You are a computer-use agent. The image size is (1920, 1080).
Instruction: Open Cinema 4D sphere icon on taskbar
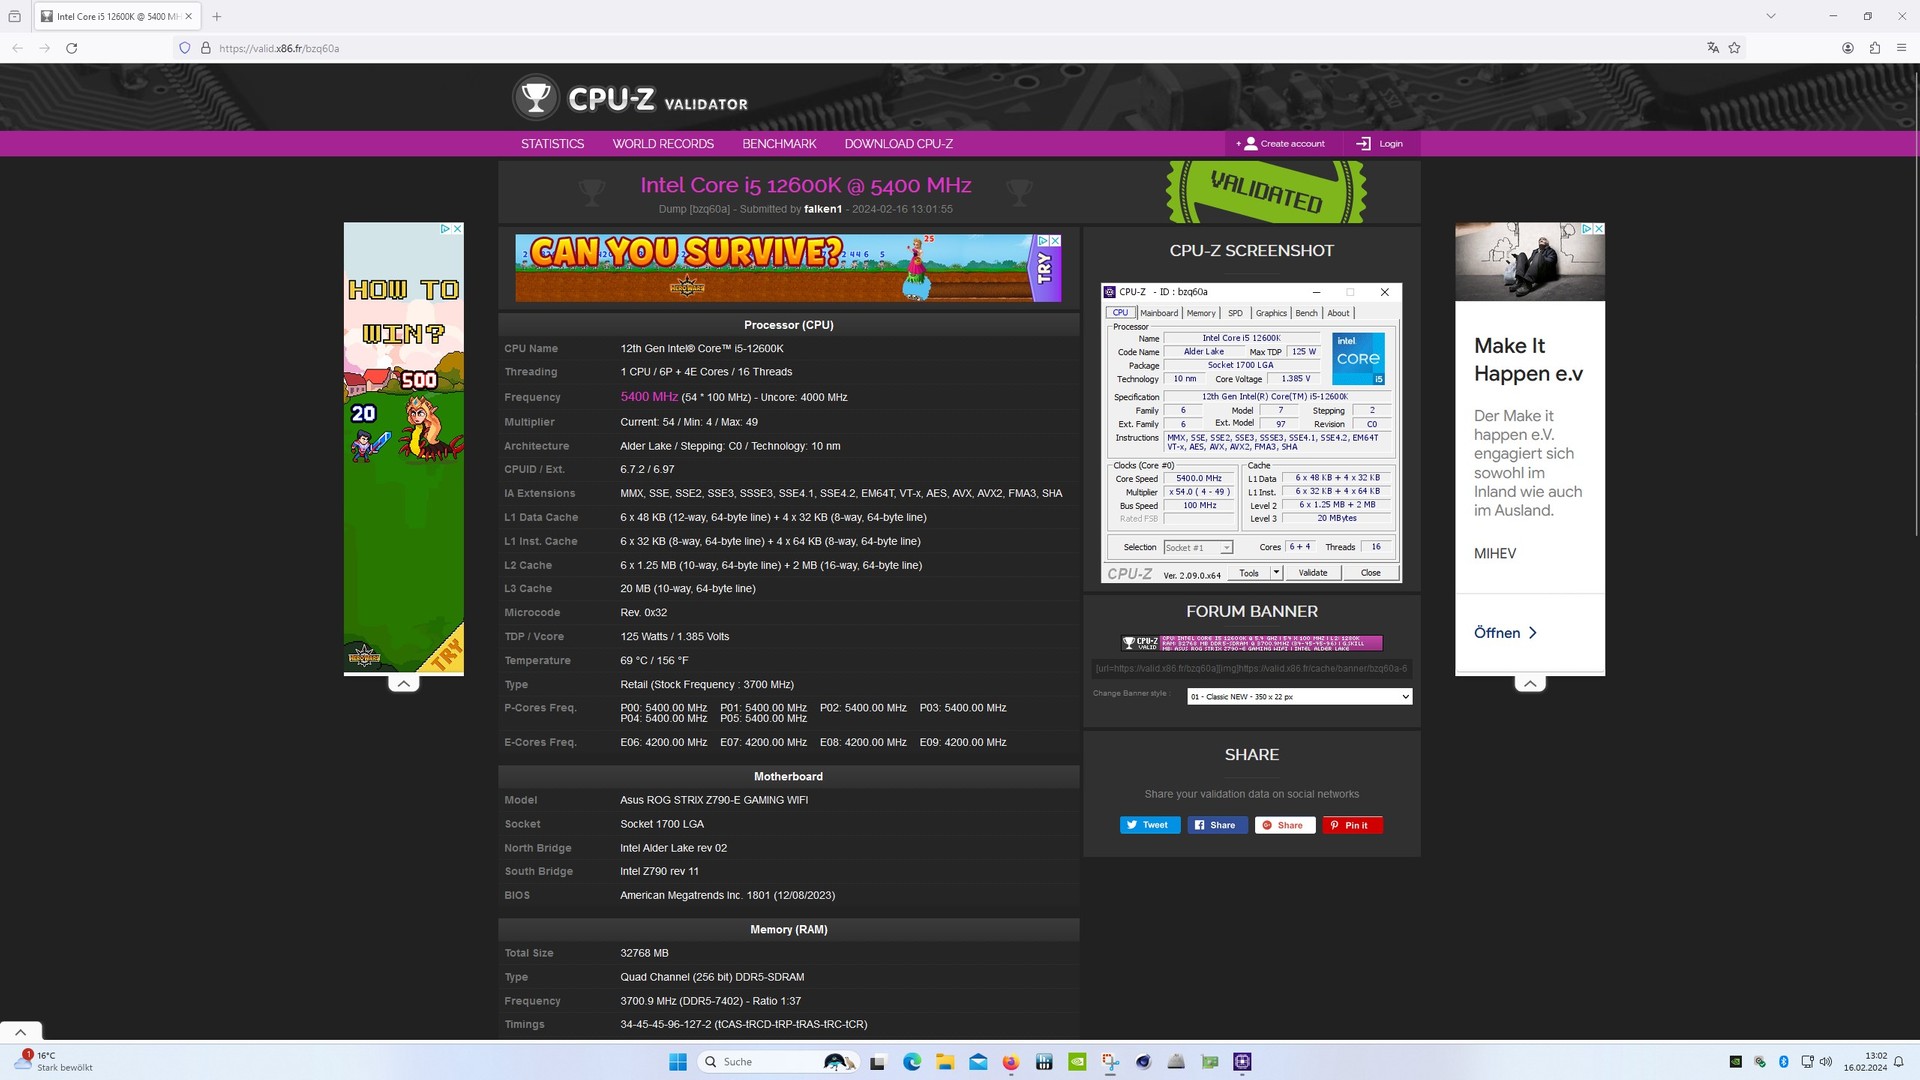point(1143,1062)
